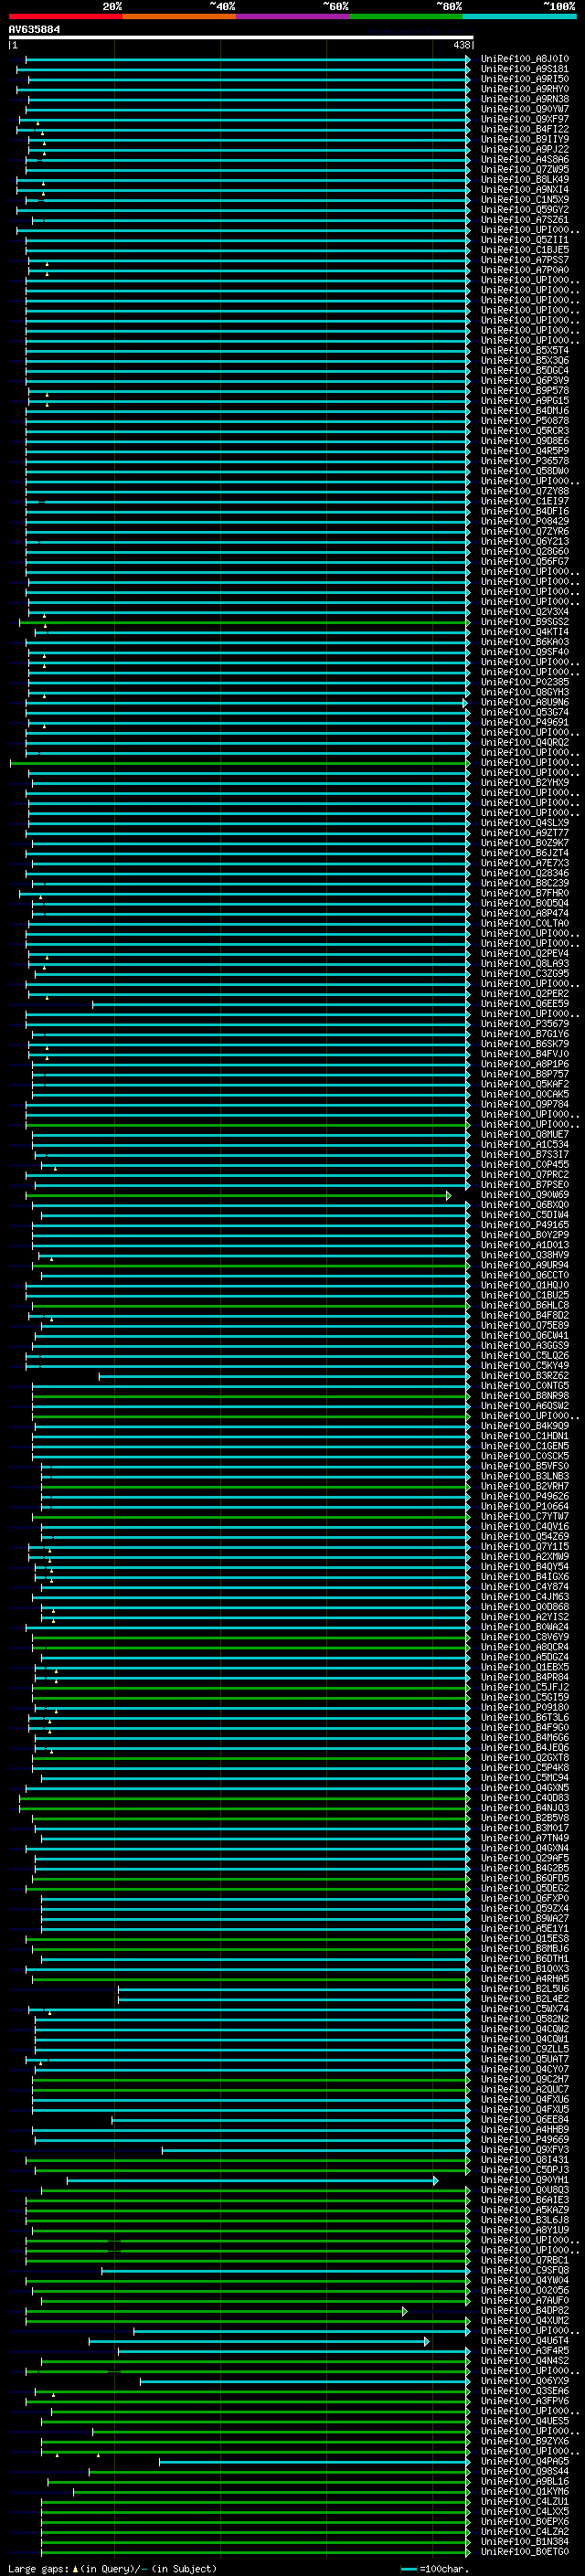Click the green ~80% identity legend bar
This screenshot has width=585, height=2576.
coord(406,16)
